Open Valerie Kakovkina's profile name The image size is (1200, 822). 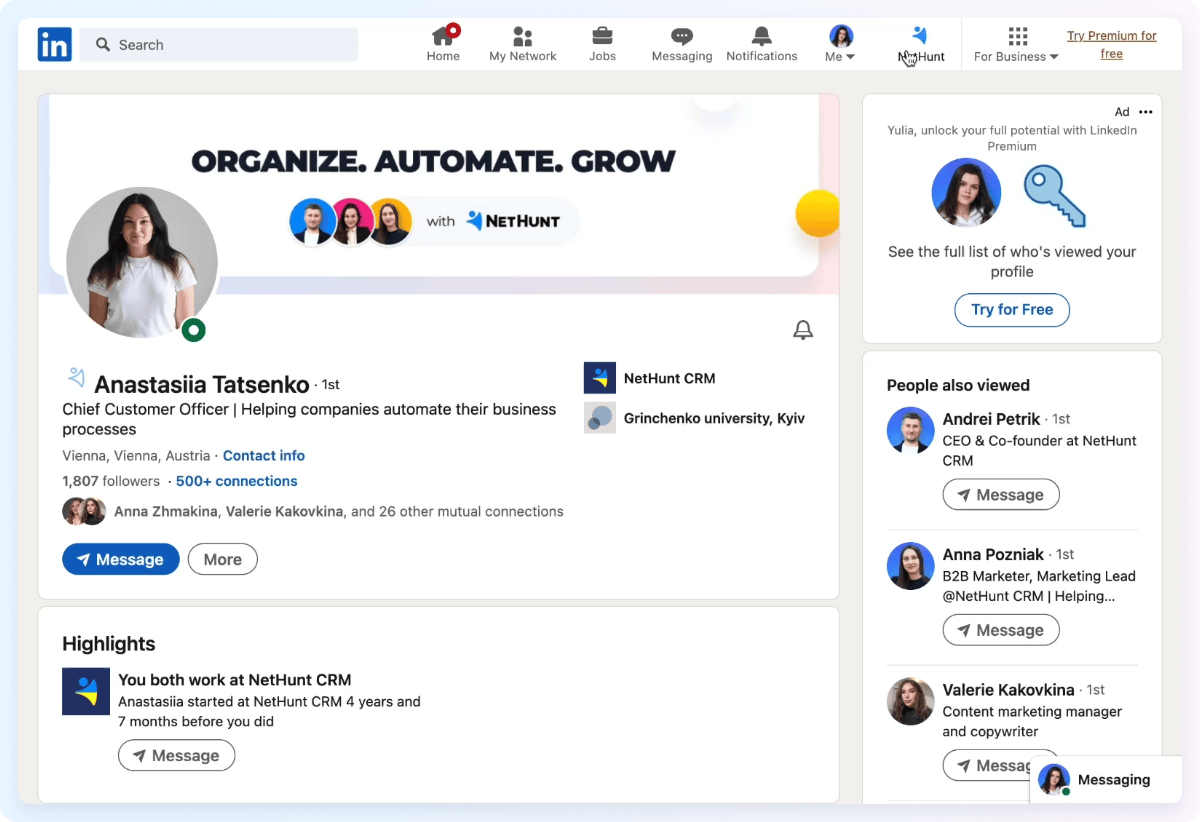tap(1009, 690)
